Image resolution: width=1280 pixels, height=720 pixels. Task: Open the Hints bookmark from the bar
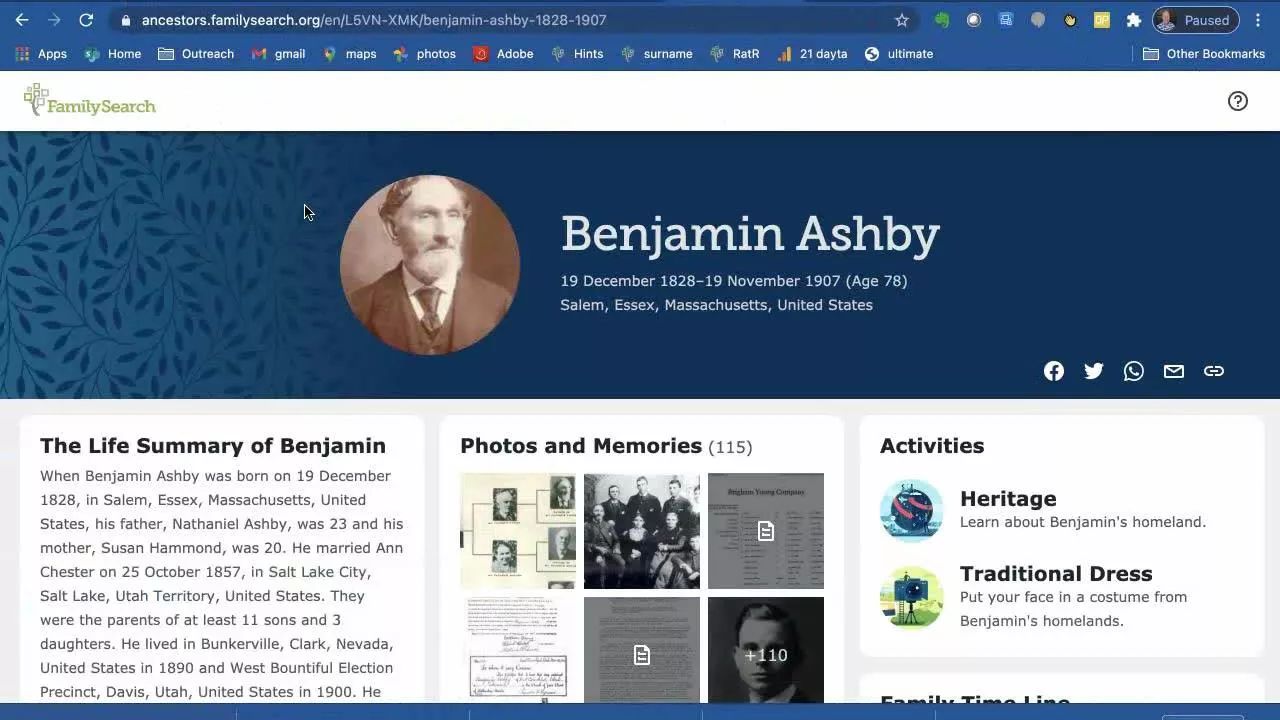pyautogui.click(x=577, y=54)
